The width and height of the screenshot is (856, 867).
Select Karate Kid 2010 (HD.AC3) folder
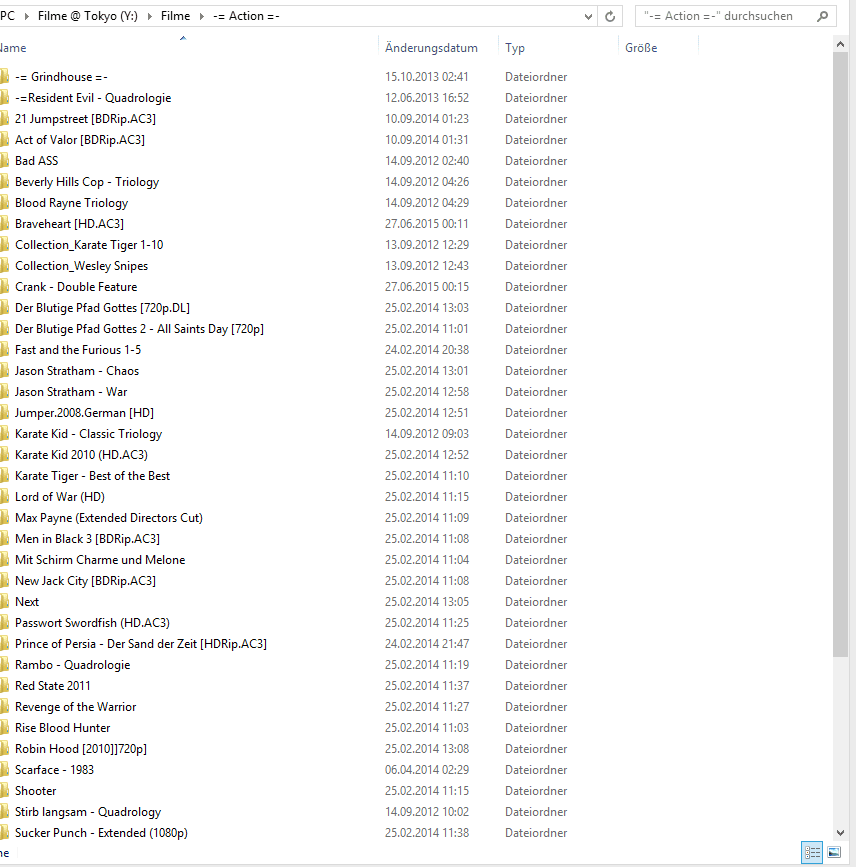(x=81, y=455)
